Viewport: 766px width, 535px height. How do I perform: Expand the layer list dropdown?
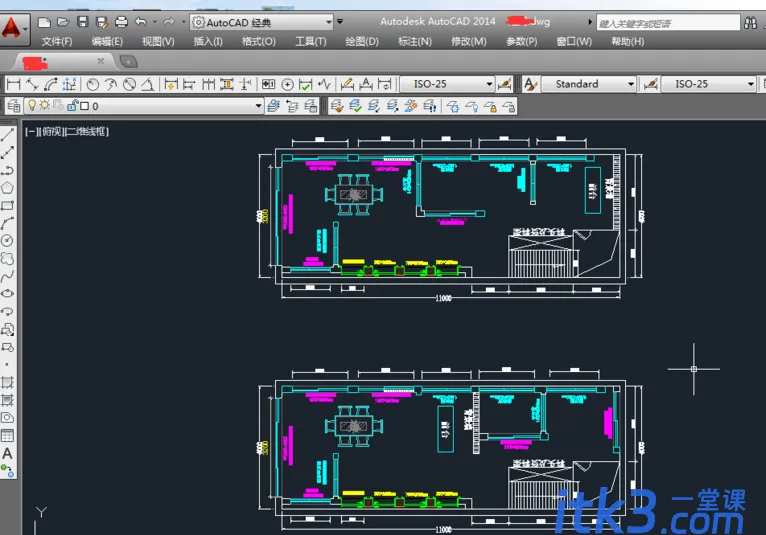point(258,106)
